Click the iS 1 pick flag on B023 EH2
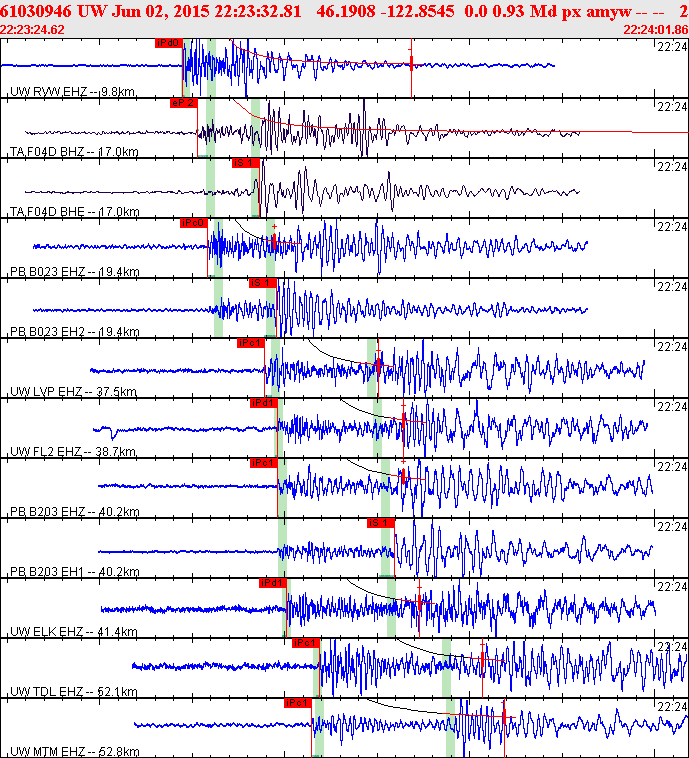The image size is (689, 758). [263, 283]
